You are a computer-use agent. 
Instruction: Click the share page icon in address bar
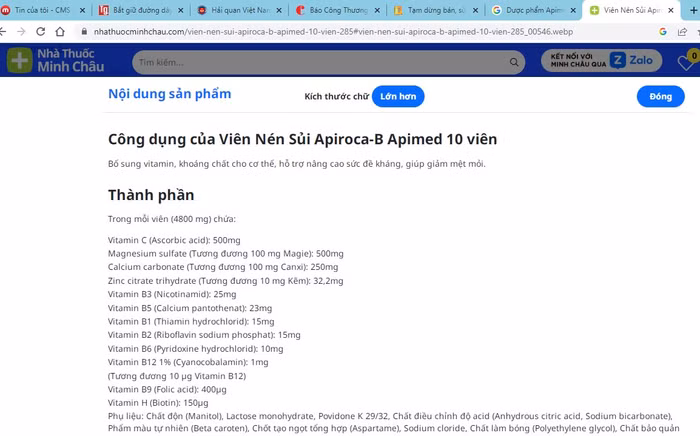tap(682, 32)
